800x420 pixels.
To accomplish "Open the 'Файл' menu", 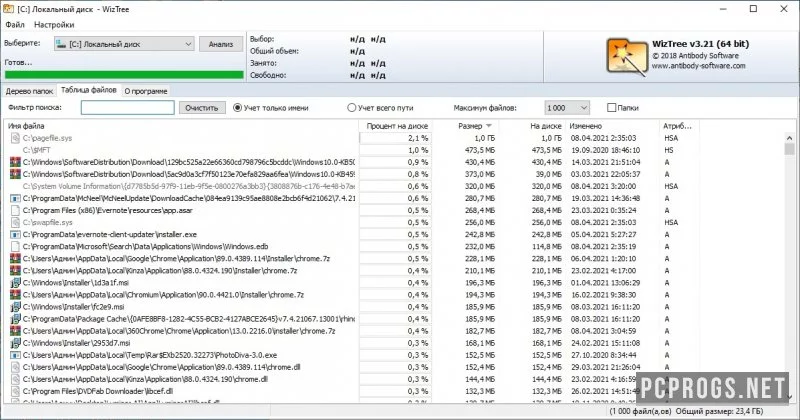I will (x=15, y=24).
